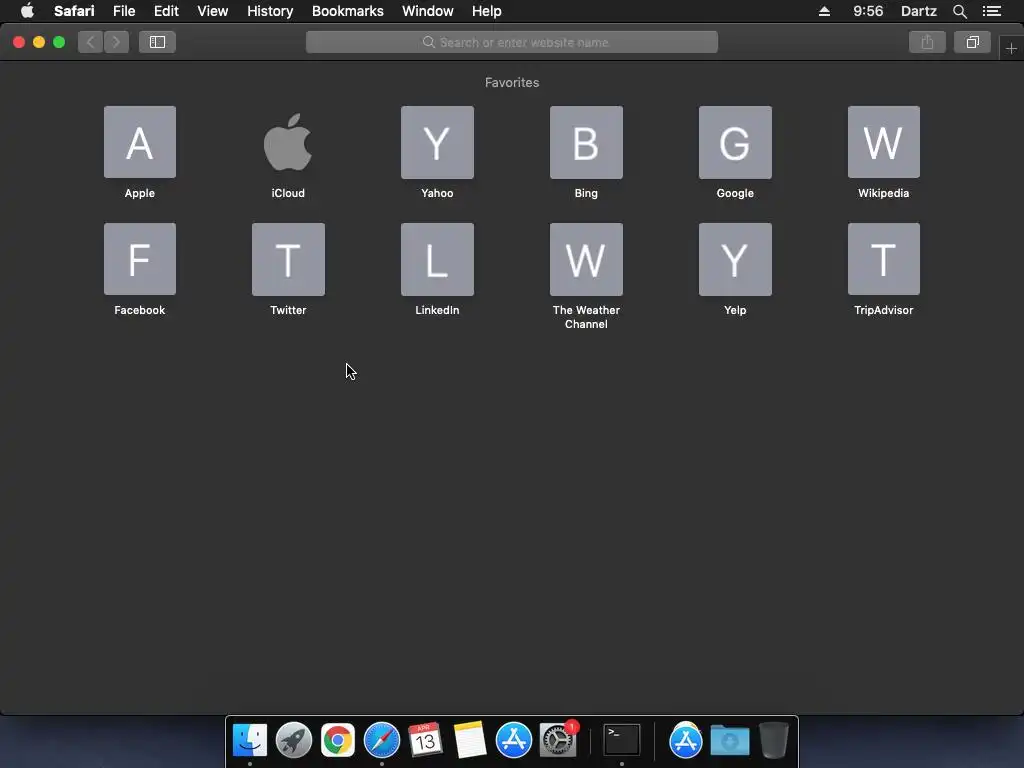Open the iCloud favorite
This screenshot has height=768, width=1024.
click(x=288, y=142)
